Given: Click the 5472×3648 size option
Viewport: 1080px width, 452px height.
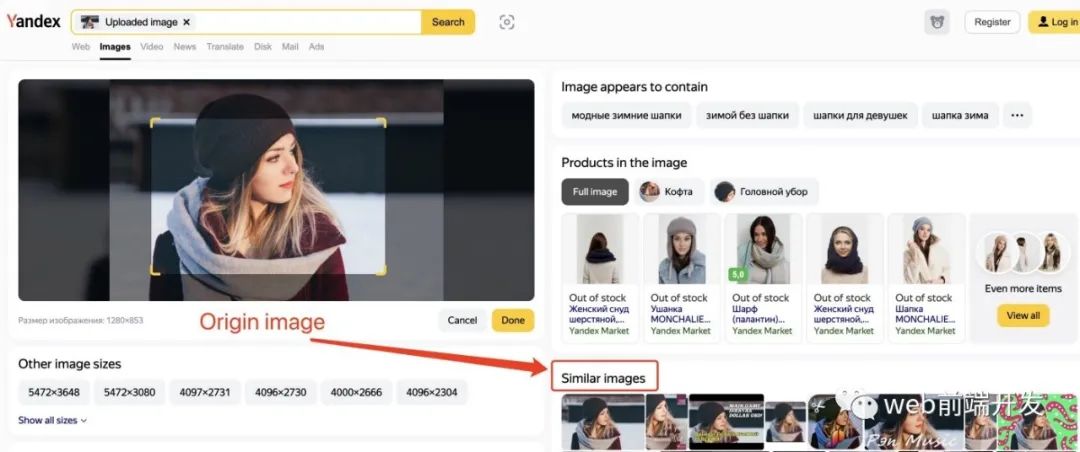Looking at the screenshot, I should pos(54,392).
